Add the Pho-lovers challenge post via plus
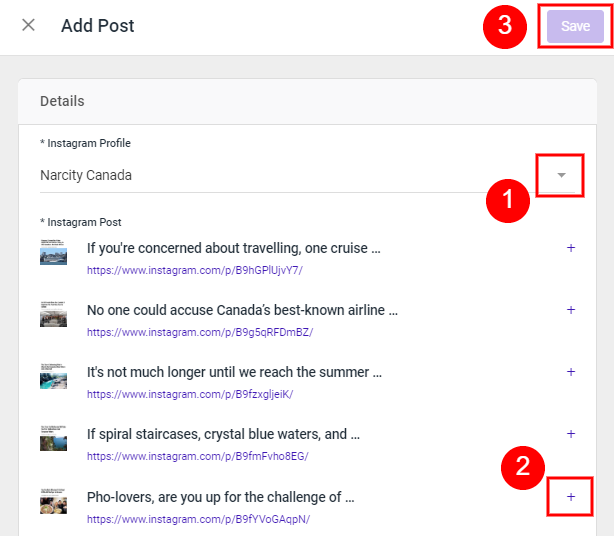 [x=571, y=497]
